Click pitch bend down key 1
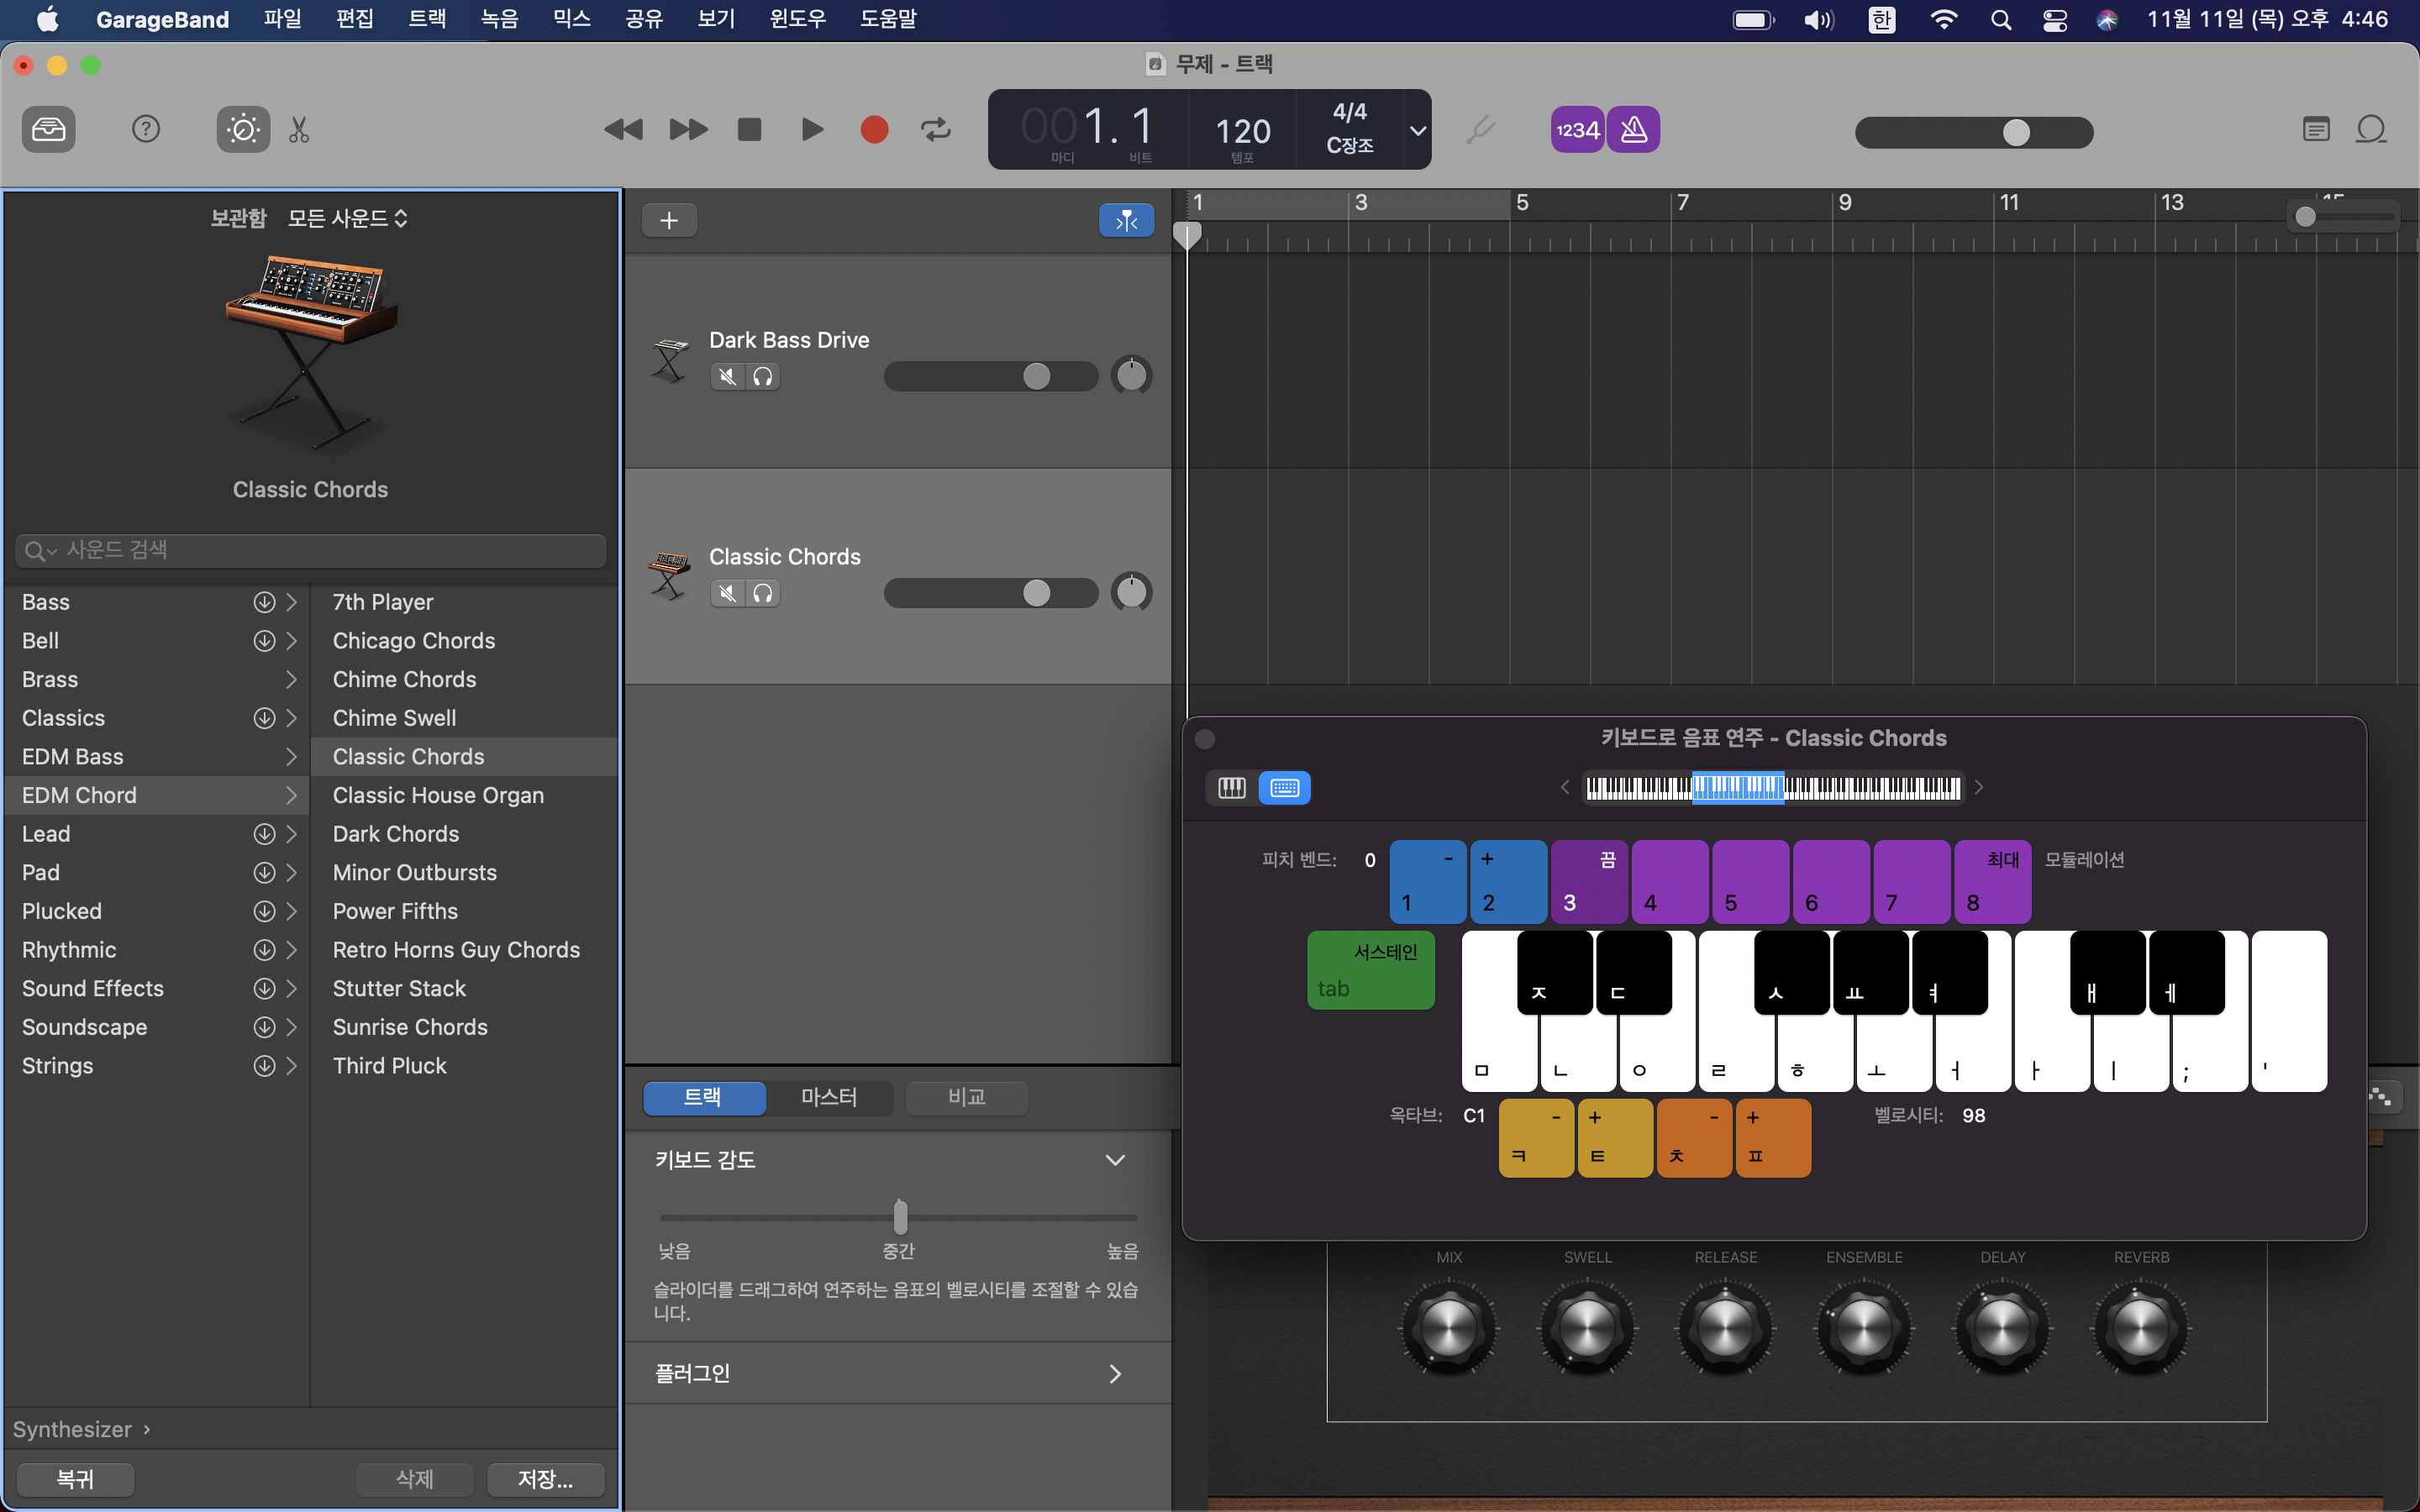This screenshot has width=2420, height=1512. [1428, 881]
